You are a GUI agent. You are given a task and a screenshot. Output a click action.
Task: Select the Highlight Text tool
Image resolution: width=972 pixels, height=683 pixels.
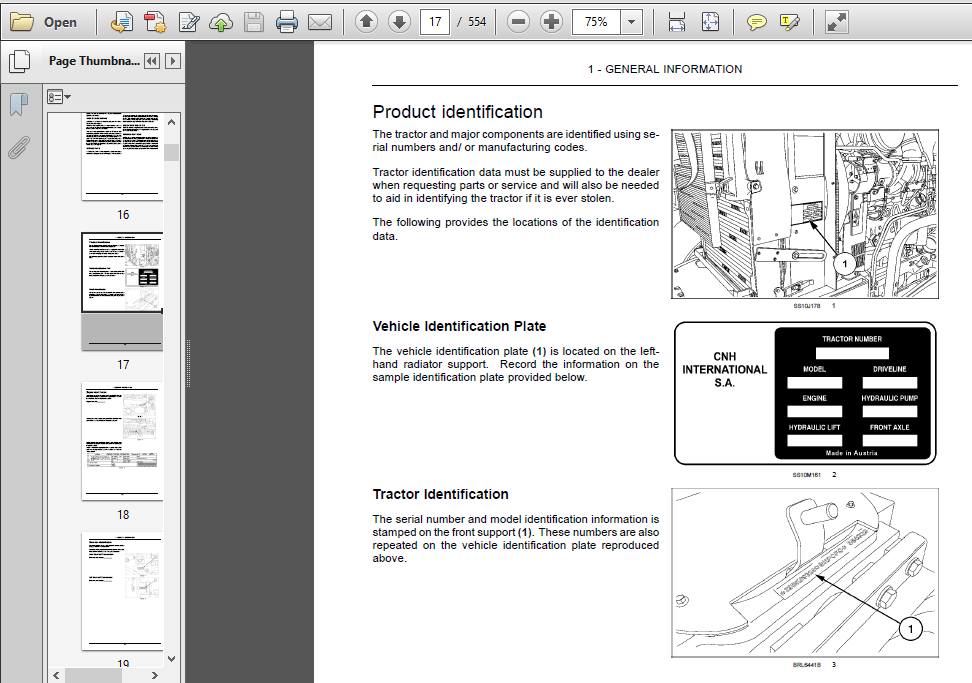(x=789, y=22)
